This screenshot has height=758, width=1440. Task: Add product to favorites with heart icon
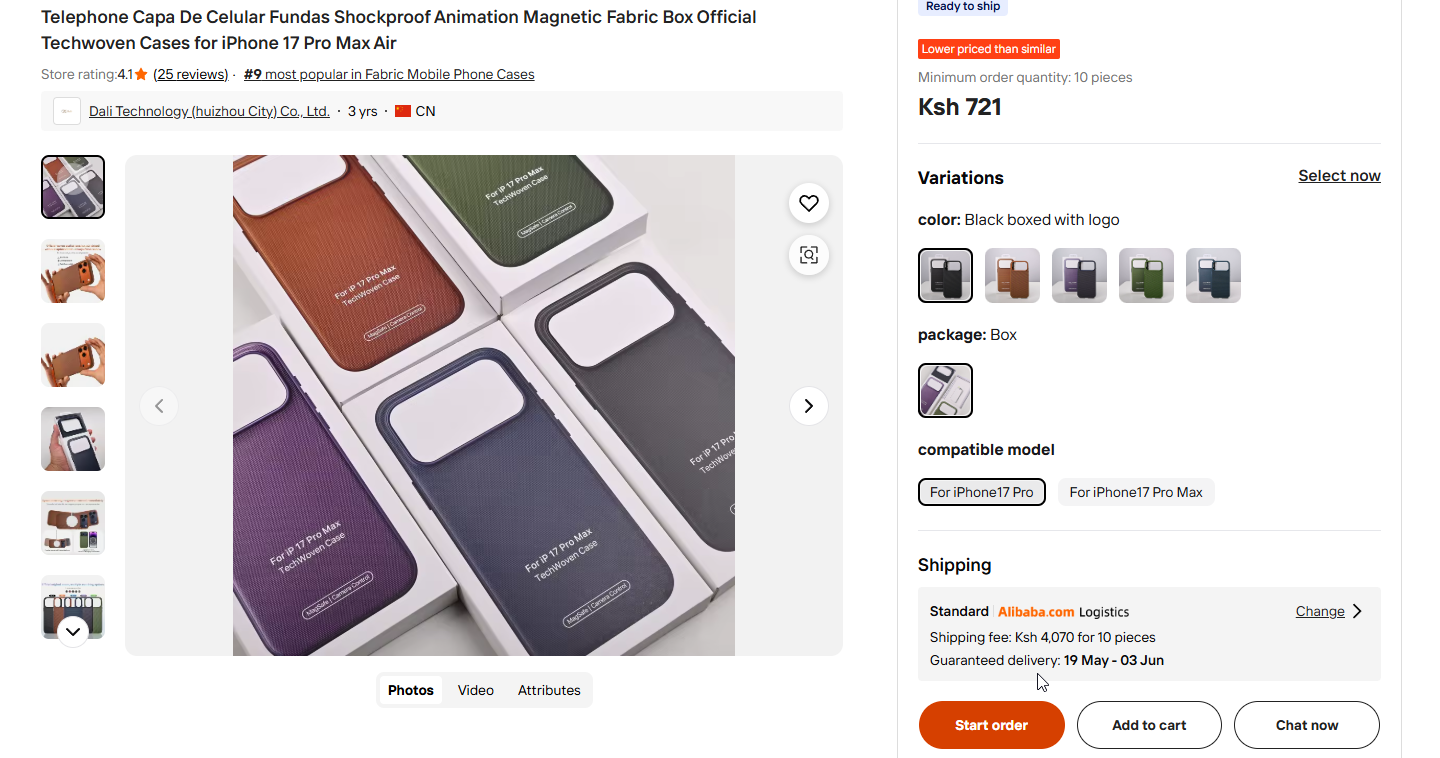point(809,203)
